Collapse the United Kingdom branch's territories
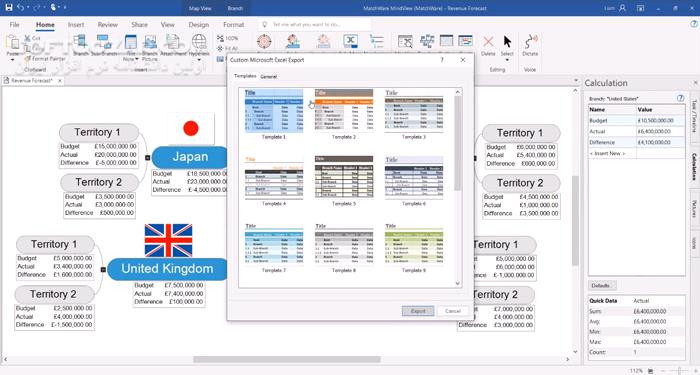The width and height of the screenshot is (700, 375). (103, 269)
